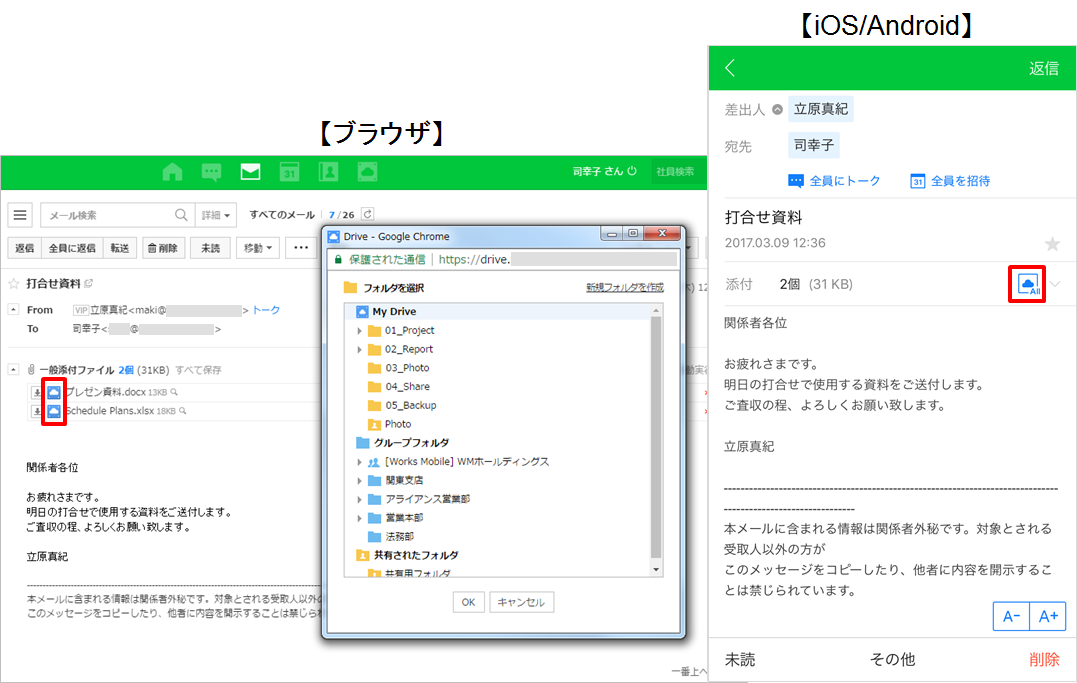Open the Calendar icon in top bar

(x=289, y=172)
